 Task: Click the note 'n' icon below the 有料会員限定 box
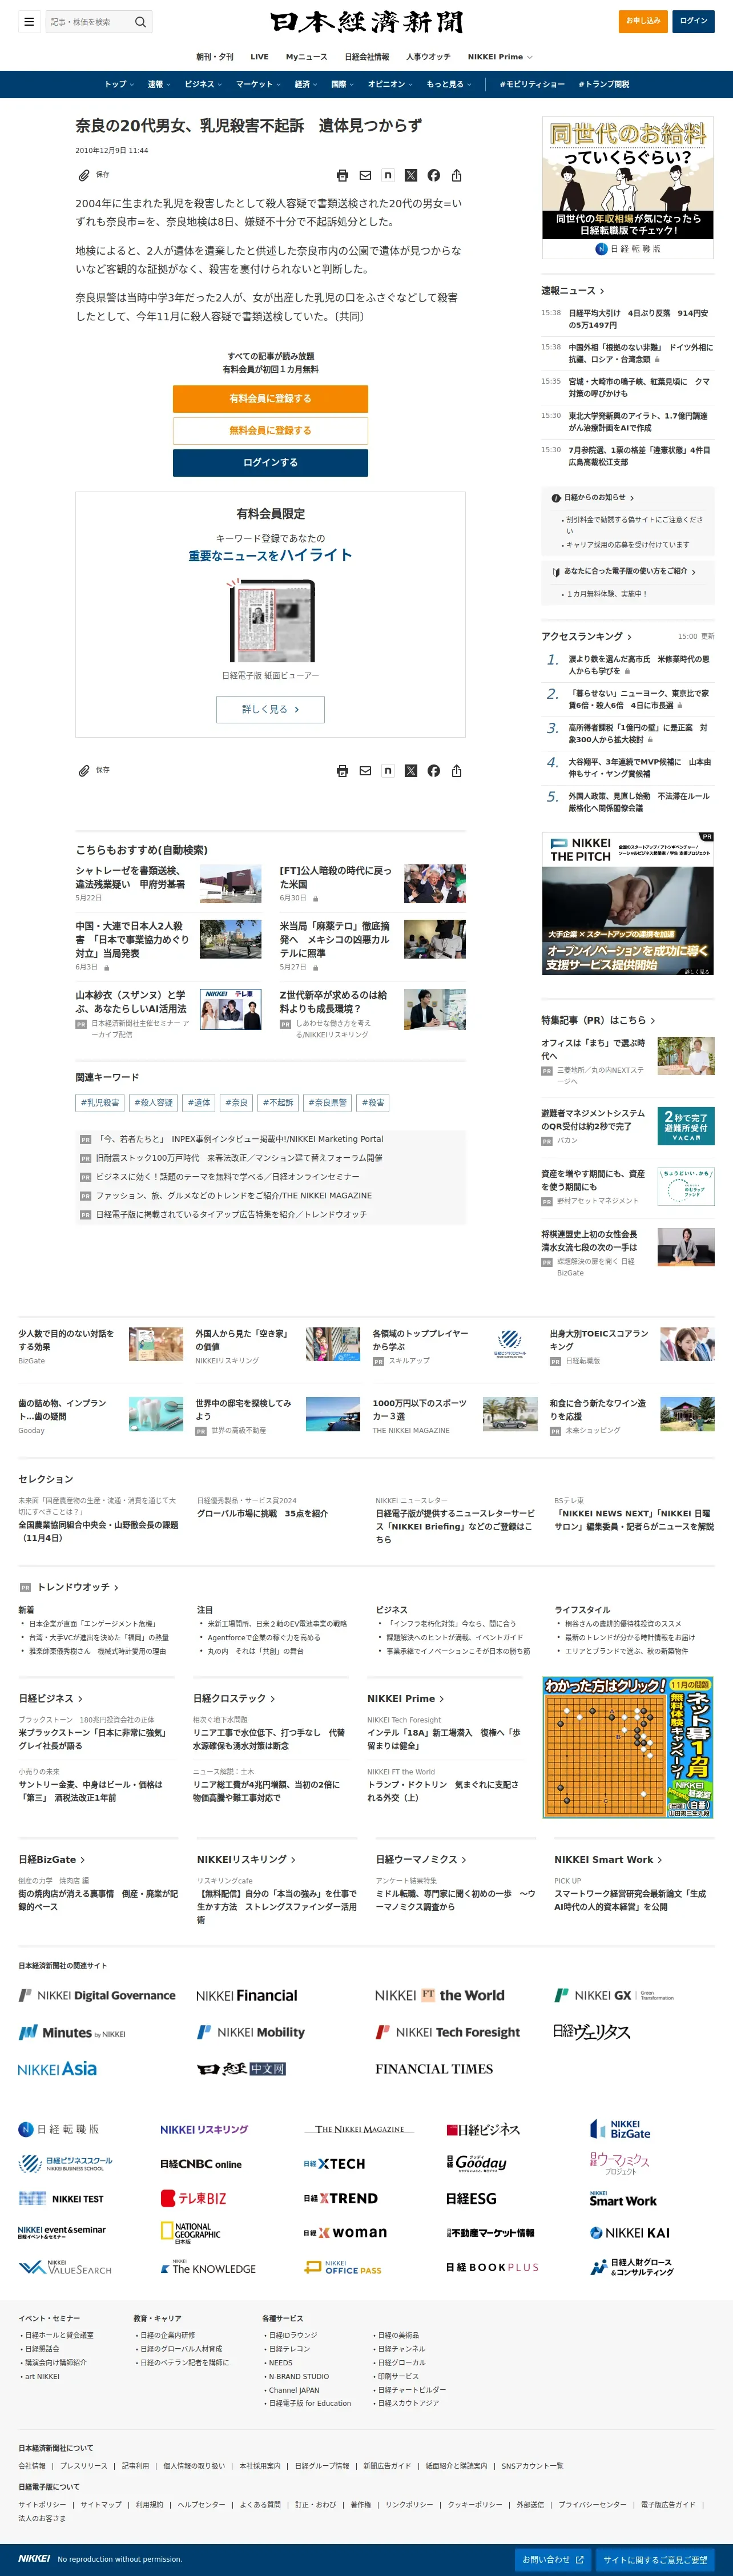point(388,770)
